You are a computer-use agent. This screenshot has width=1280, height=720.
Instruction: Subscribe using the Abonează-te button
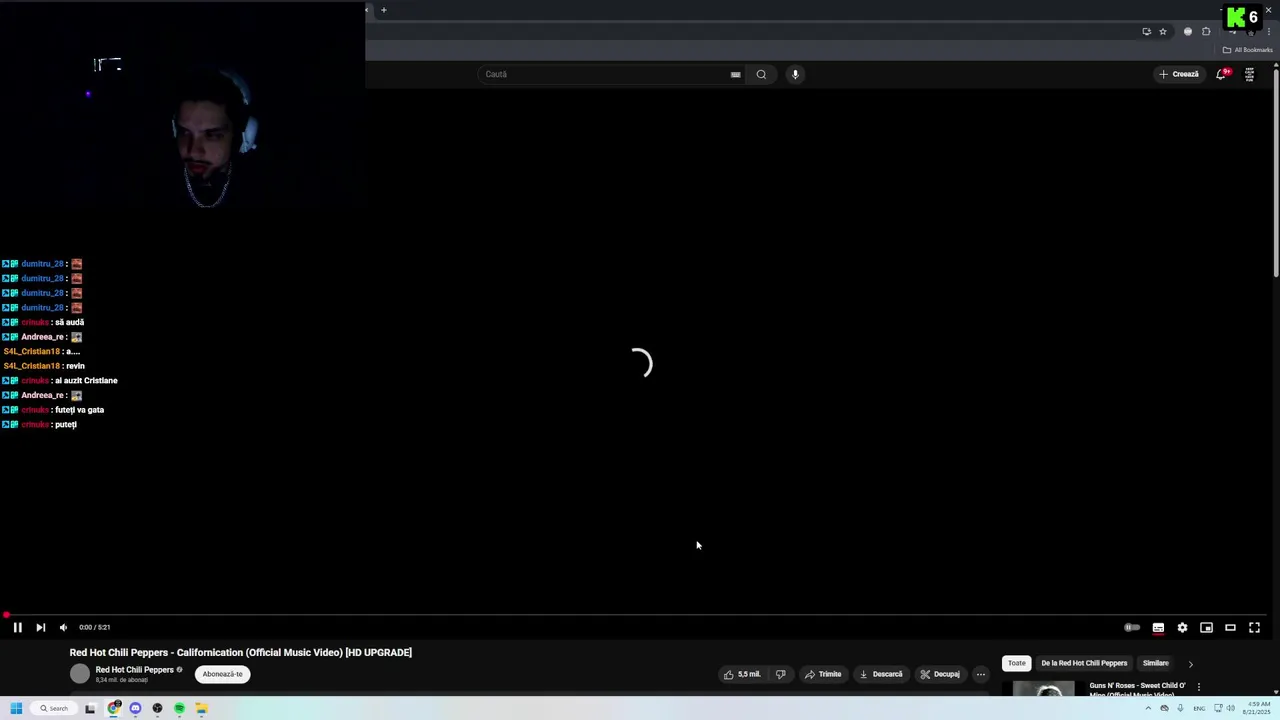point(222,674)
